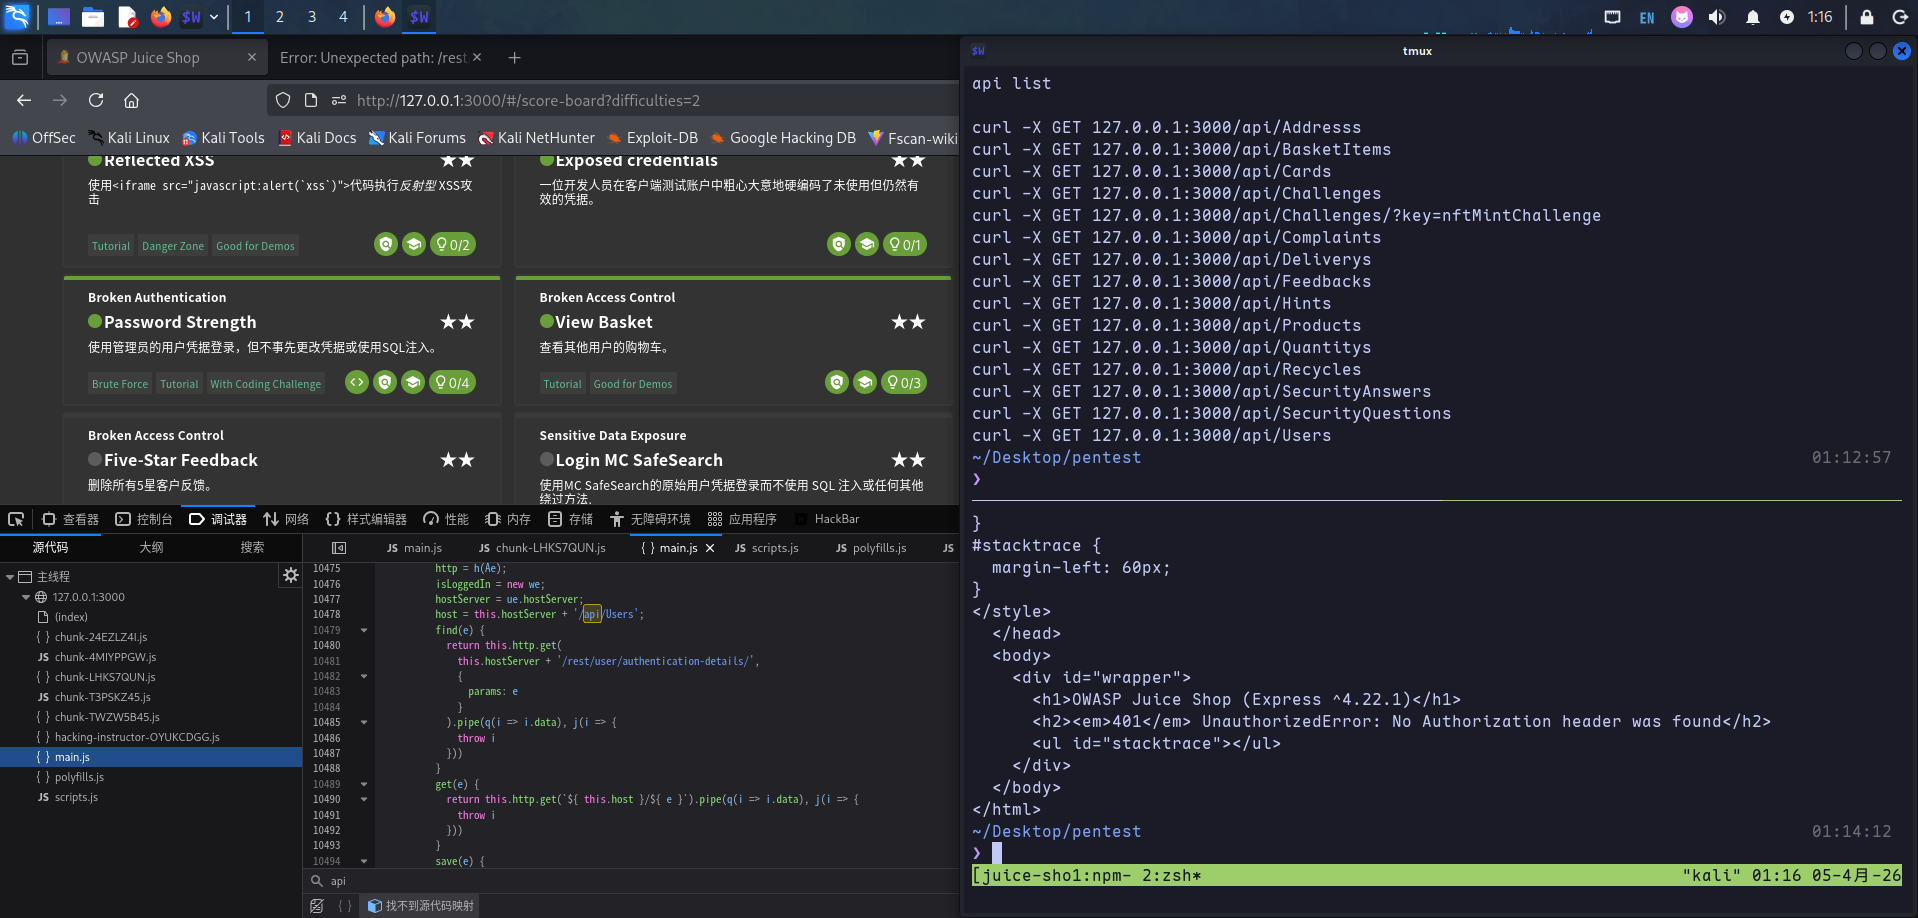Toggle ignore-source (blackbox) button in editor footer

(x=317, y=906)
